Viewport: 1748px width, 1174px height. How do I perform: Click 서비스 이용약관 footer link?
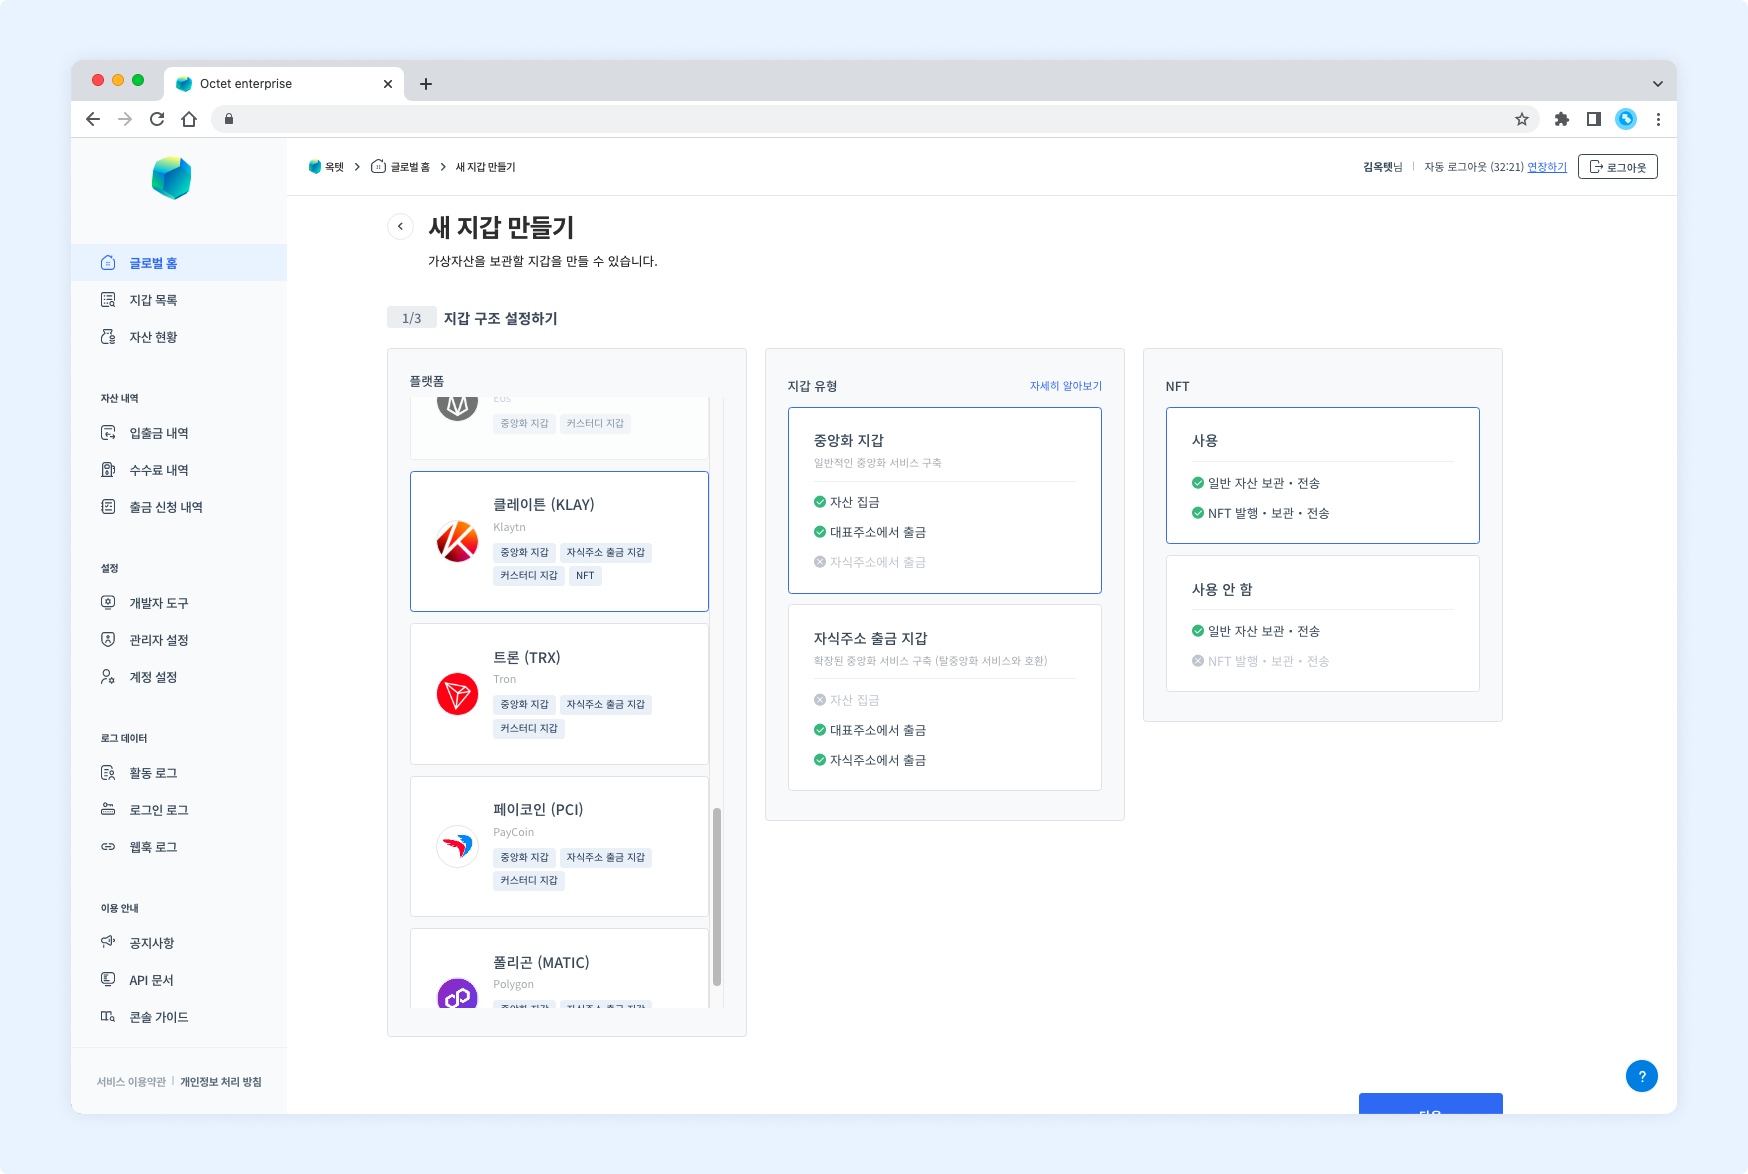[x=131, y=1082]
